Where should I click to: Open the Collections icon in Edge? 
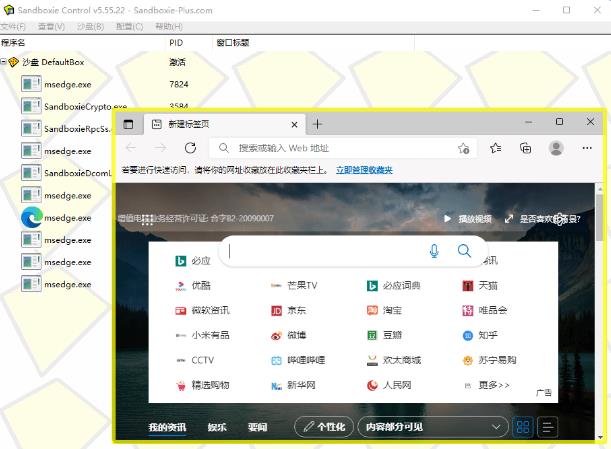click(526, 148)
